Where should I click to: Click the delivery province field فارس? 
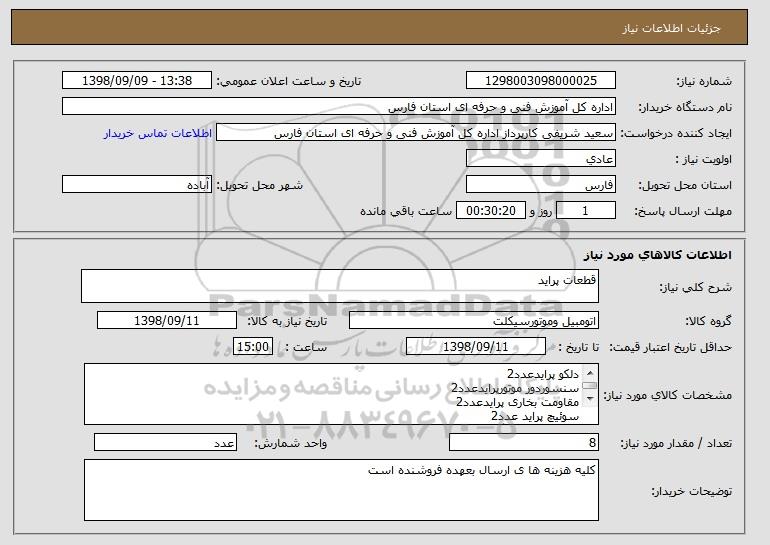coord(541,185)
